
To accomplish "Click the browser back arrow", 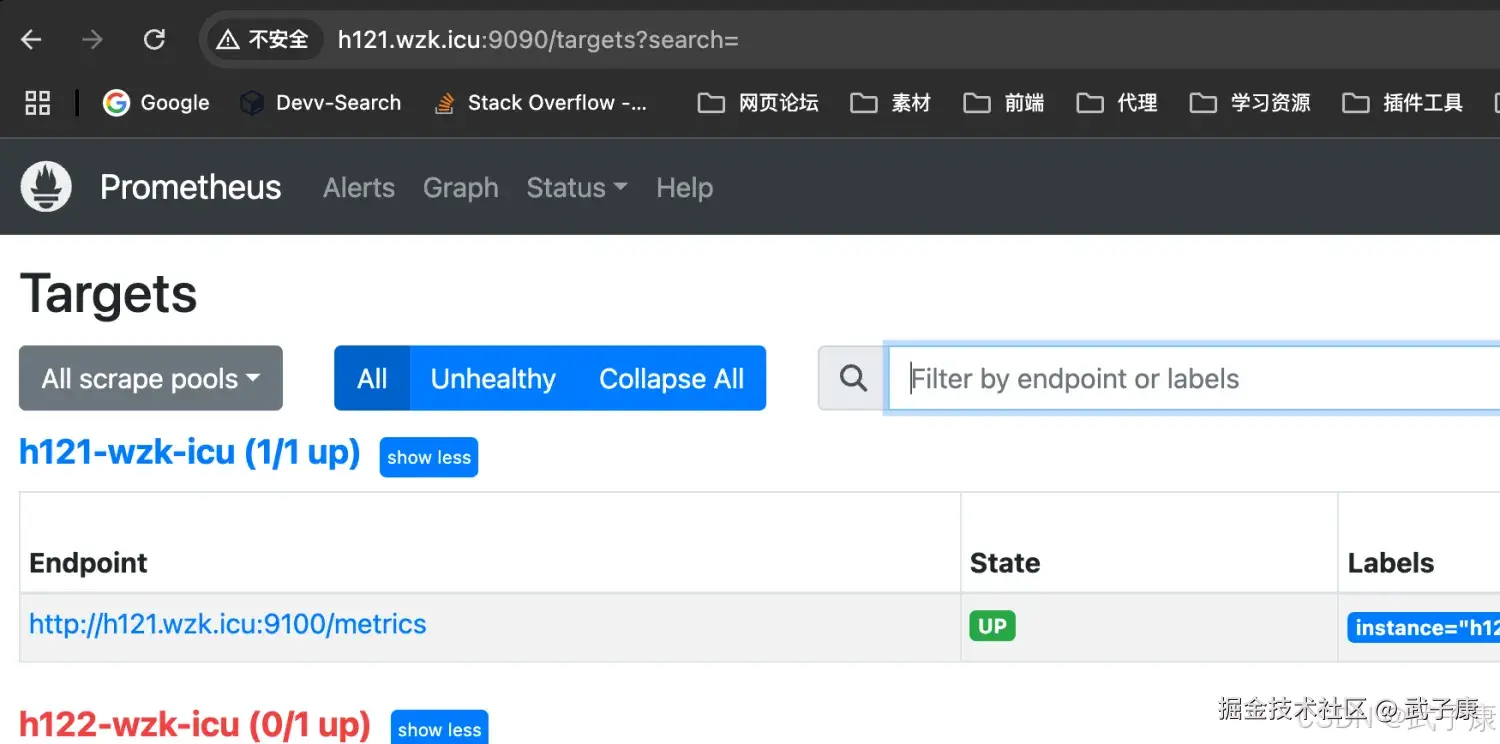I will pos(30,39).
